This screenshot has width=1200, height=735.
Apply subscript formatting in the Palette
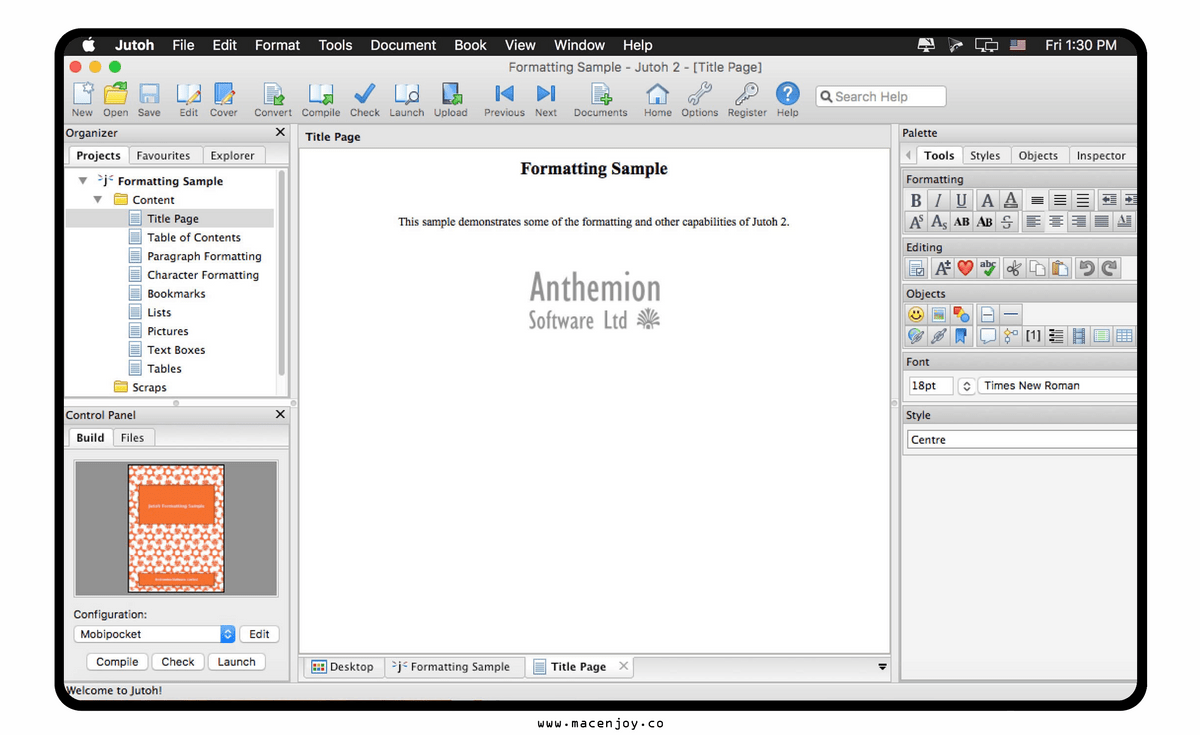pos(939,222)
